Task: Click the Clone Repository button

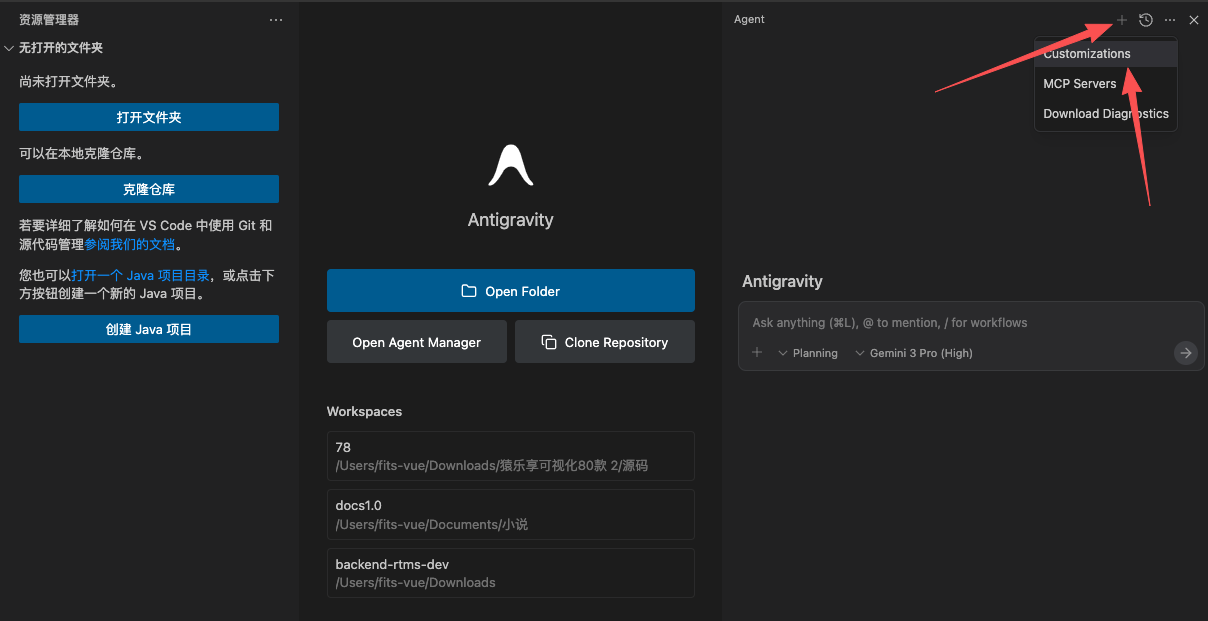Action: [604, 341]
